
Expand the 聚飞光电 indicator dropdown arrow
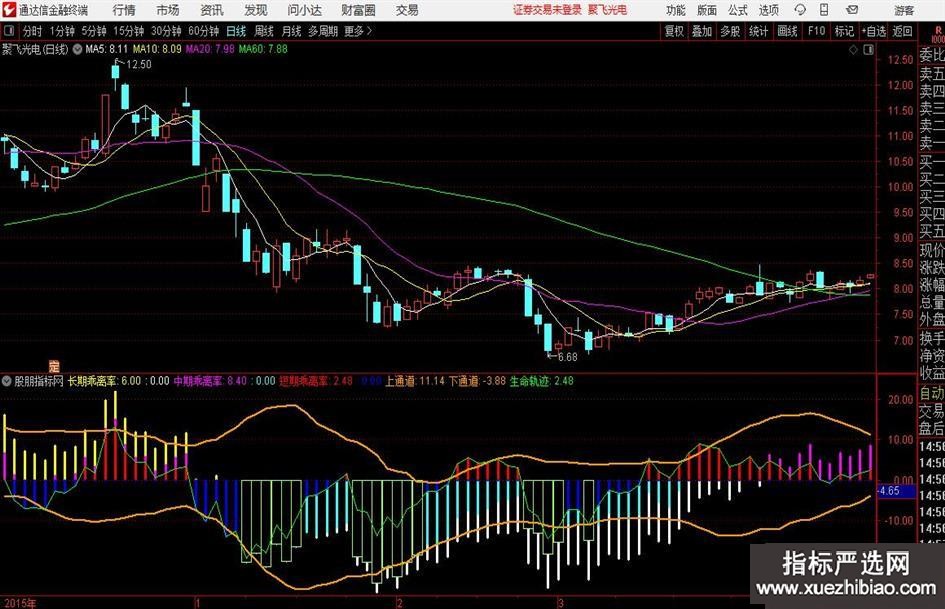(x=77, y=49)
